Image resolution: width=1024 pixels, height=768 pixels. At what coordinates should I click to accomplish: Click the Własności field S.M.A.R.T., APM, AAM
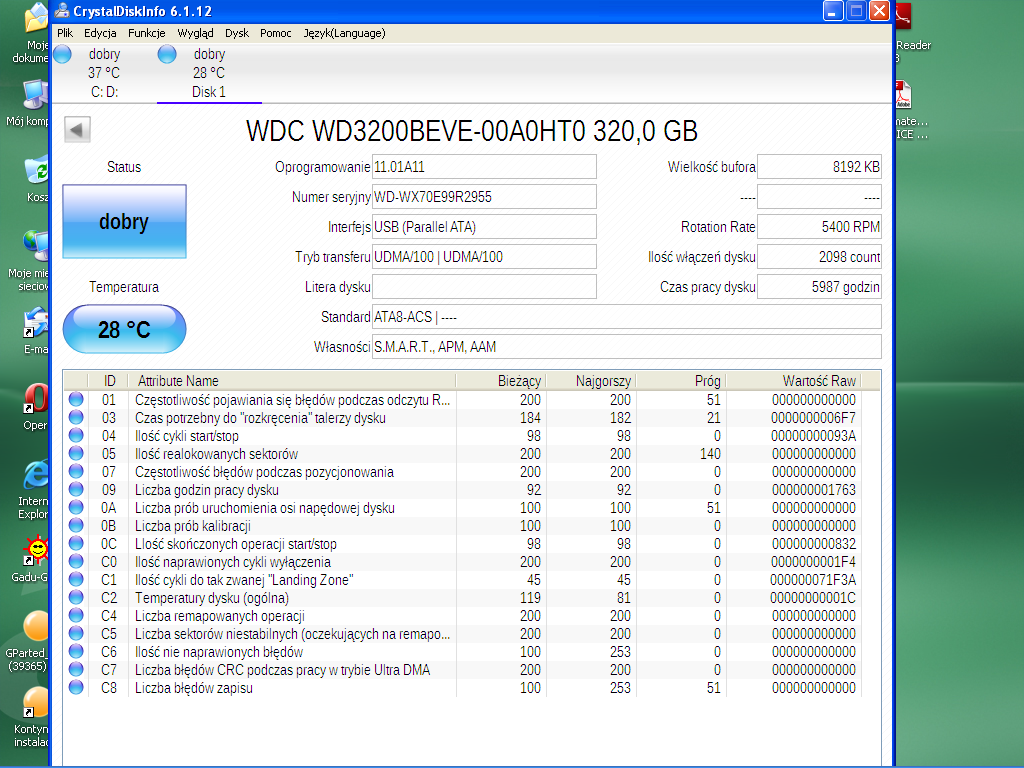tap(627, 347)
